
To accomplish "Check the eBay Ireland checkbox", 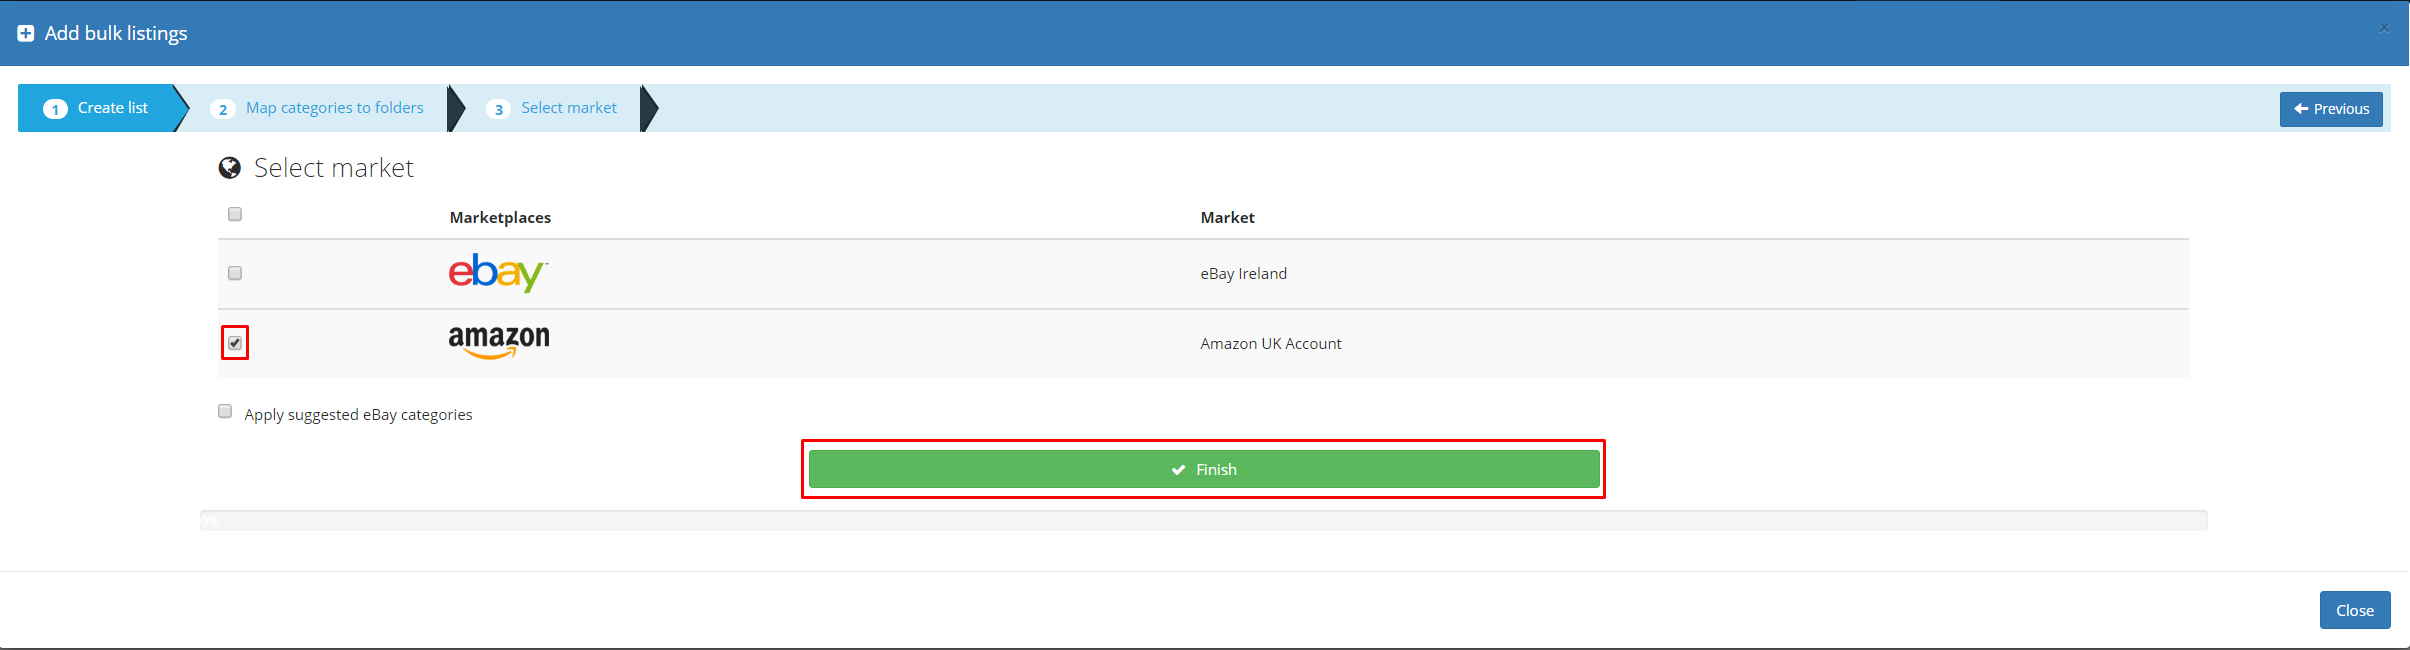I will pos(235,273).
